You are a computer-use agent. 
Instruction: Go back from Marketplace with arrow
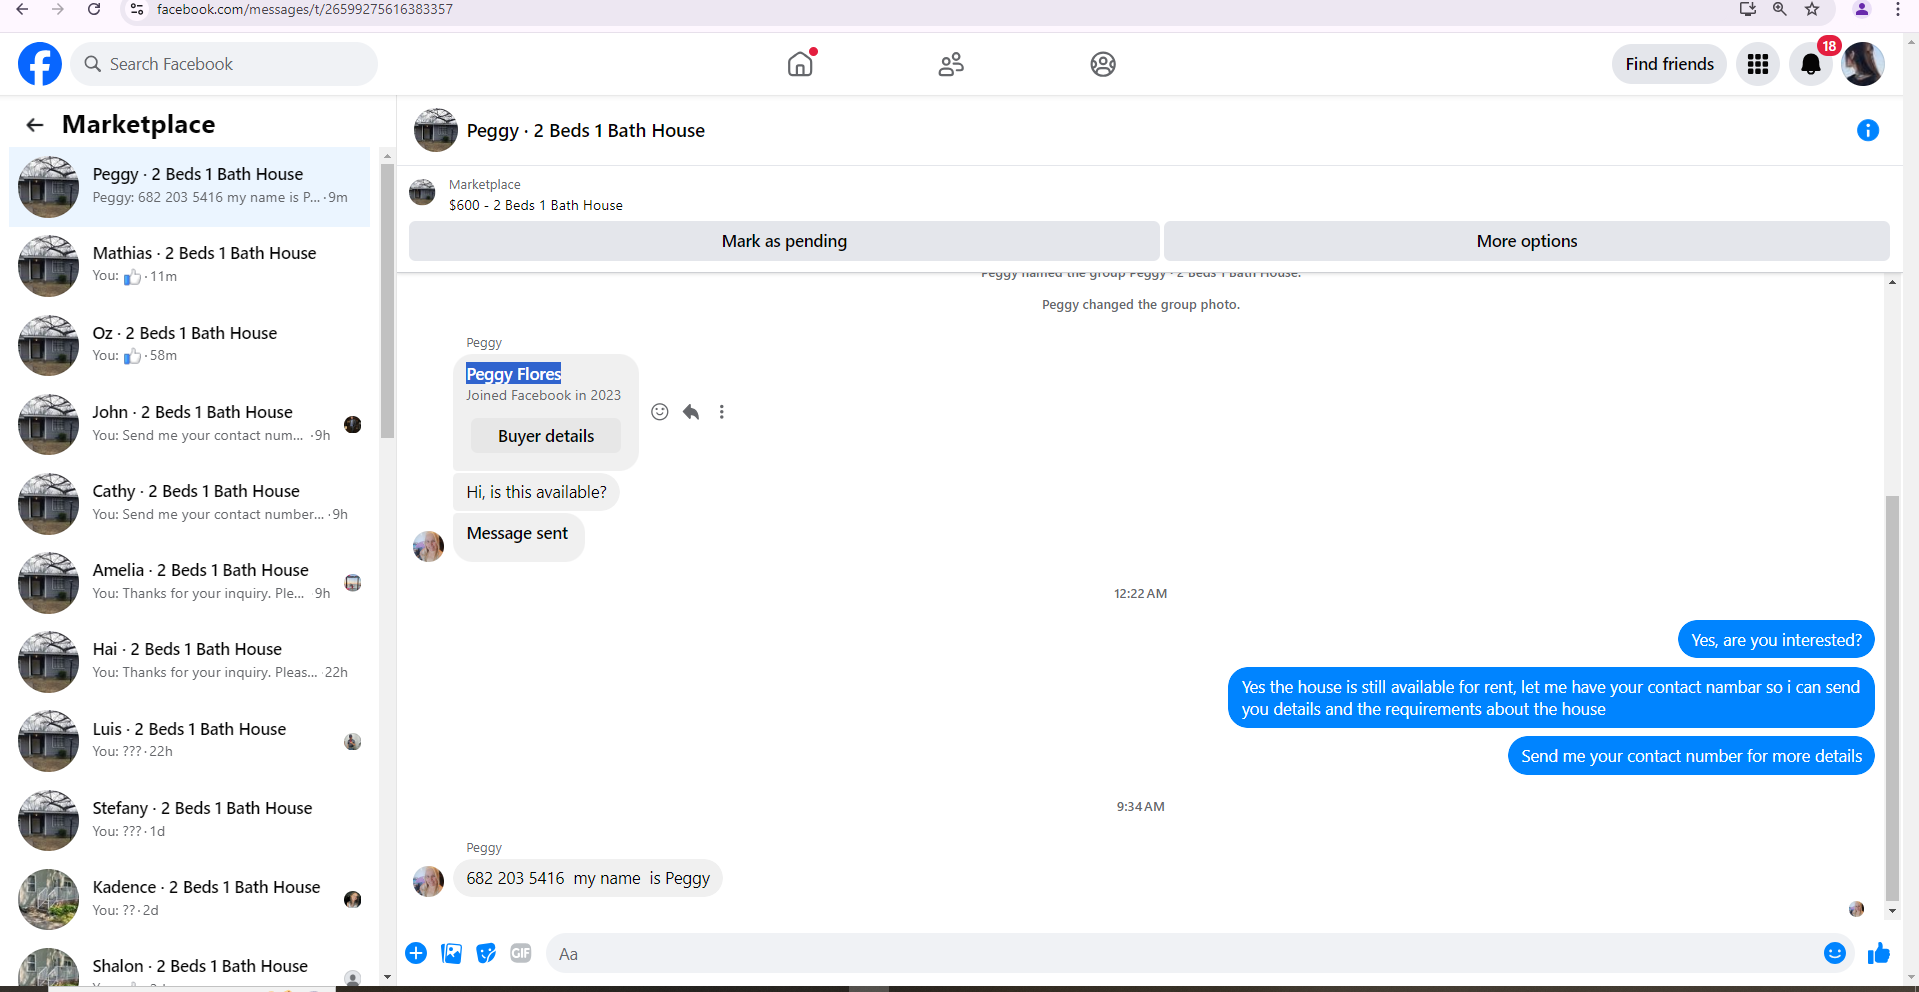pyautogui.click(x=35, y=125)
